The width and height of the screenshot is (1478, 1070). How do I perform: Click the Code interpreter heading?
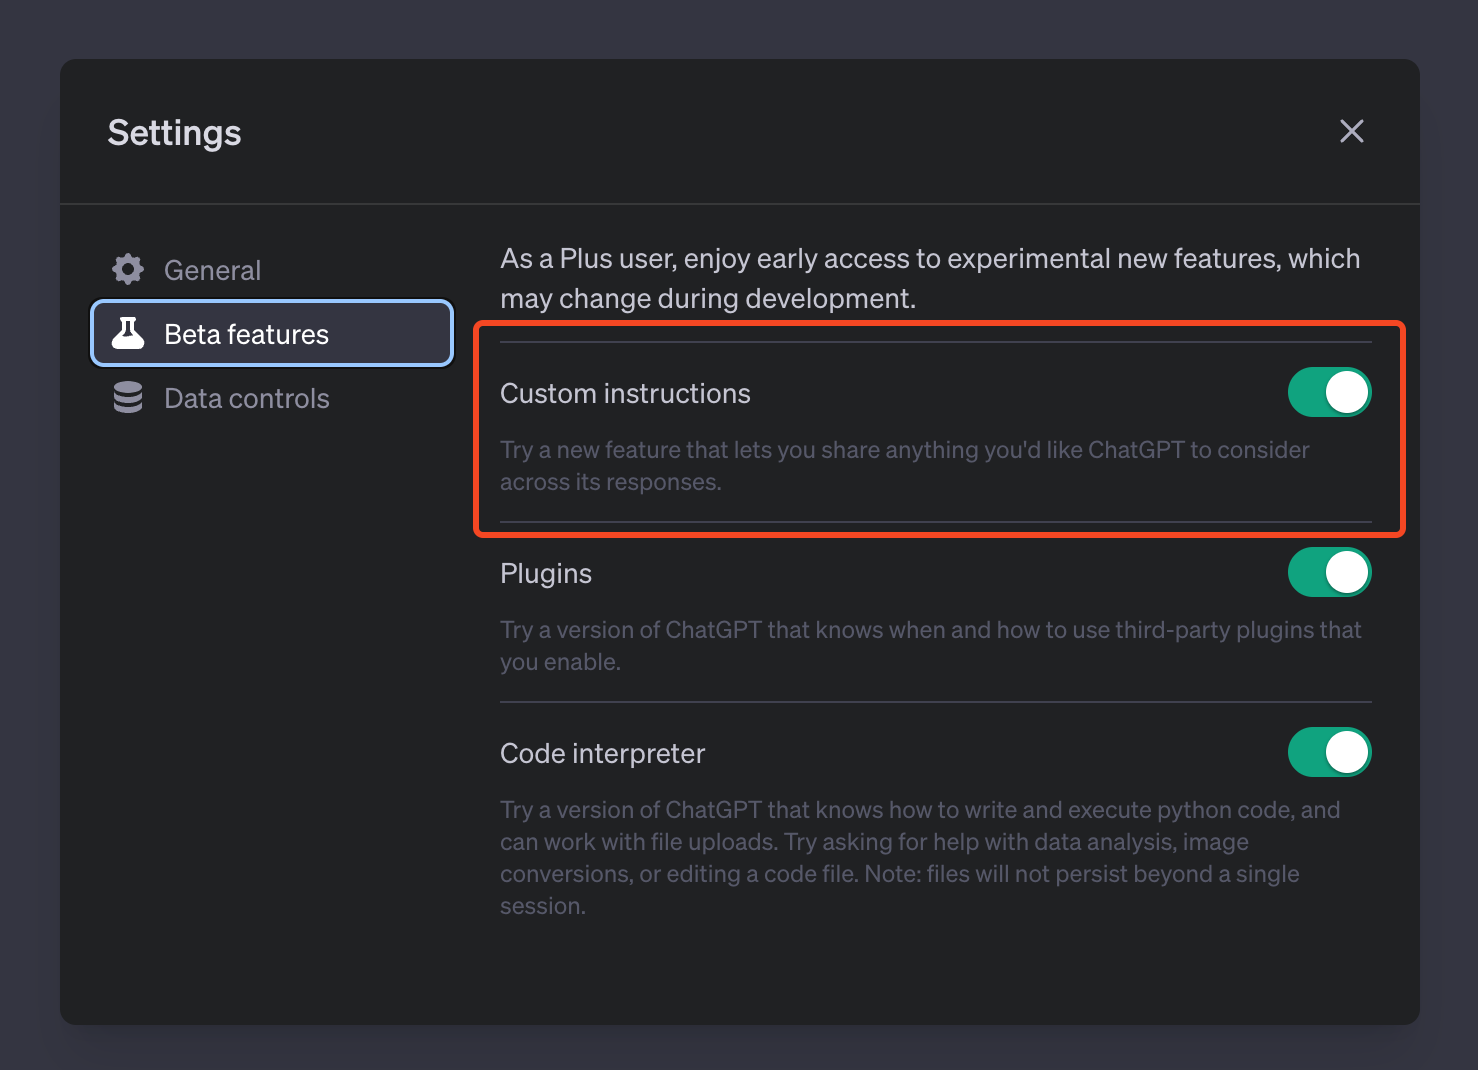[x=602, y=754]
